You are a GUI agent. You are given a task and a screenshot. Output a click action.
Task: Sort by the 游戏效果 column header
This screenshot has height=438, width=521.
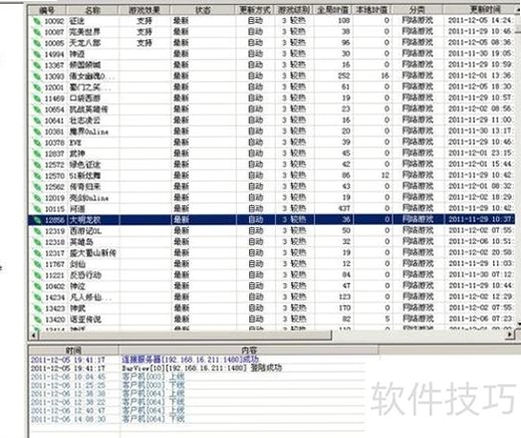(x=144, y=11)
